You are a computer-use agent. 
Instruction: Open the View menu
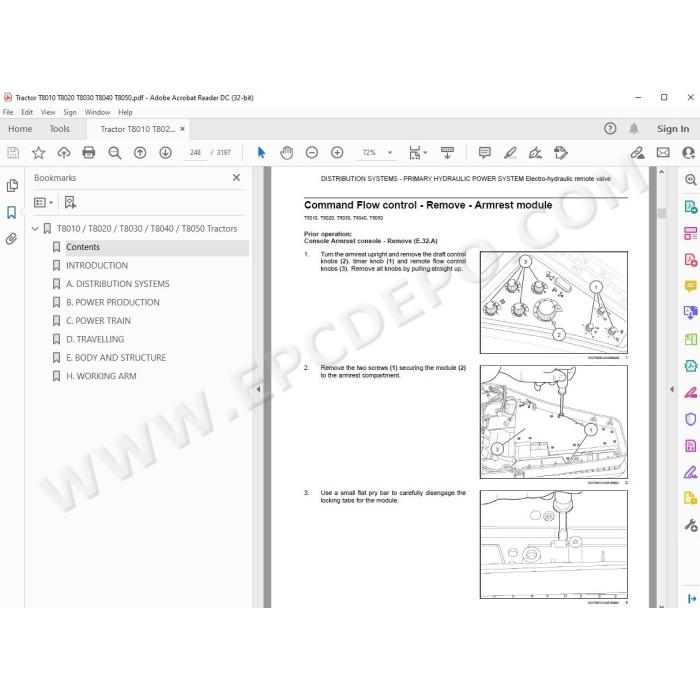click(48, 112)
